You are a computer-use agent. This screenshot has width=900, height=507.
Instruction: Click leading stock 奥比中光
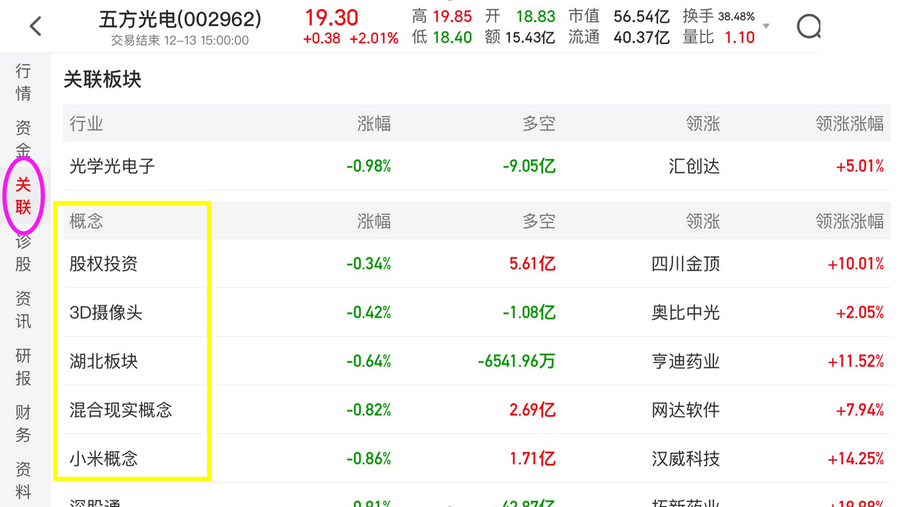(685, 313)
